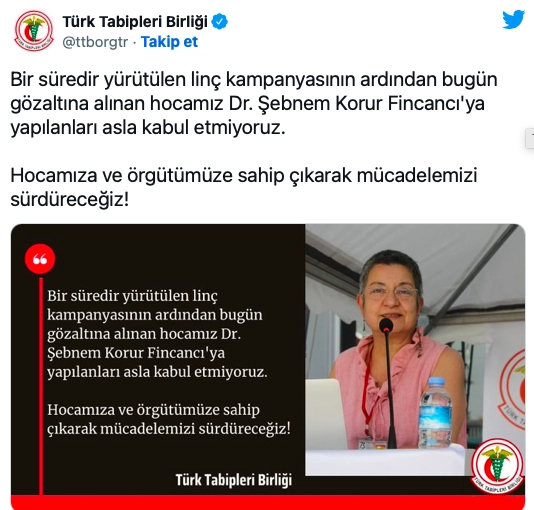Image resolution: width=534 pixels, height=510 pixels.
Task: Follow the account via Takip et
Action: (169, 42)
